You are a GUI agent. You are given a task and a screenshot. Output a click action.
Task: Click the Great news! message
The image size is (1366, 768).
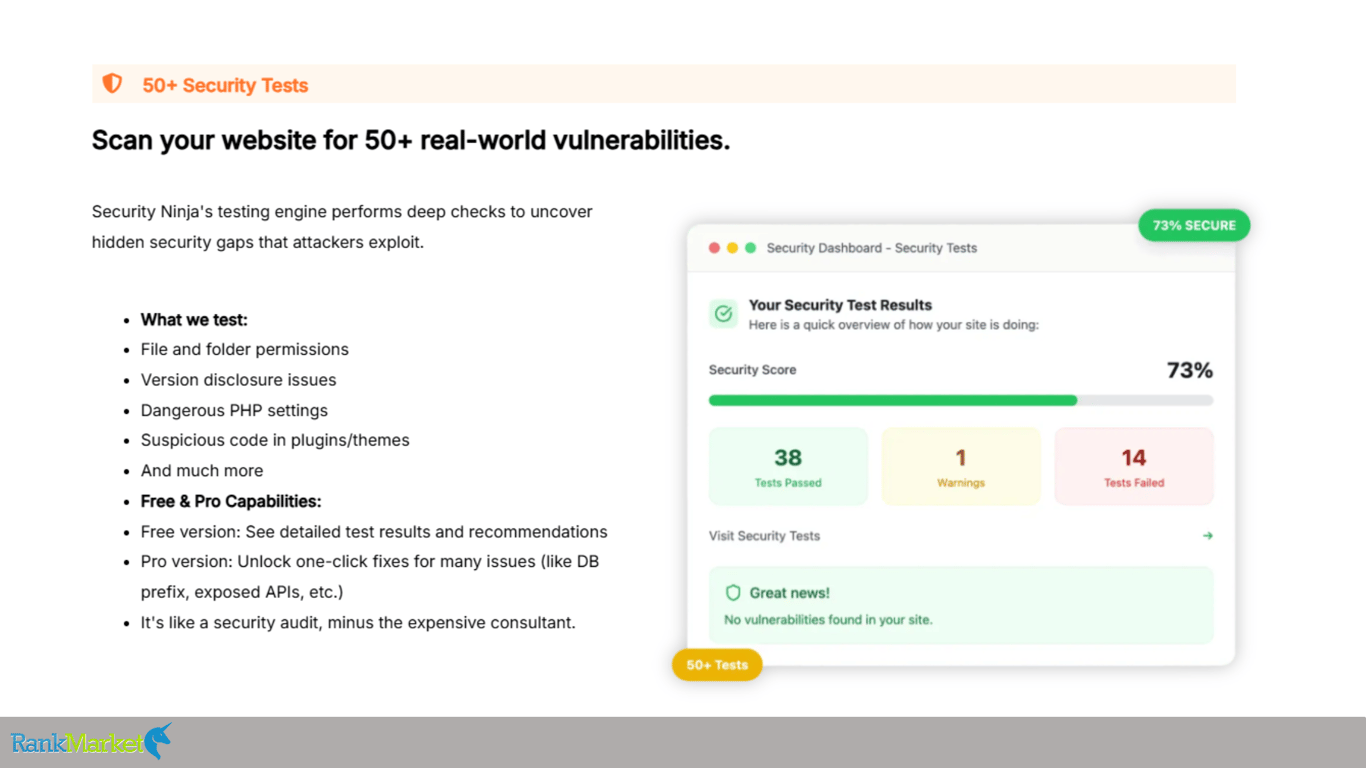click(x=790, y=593)
